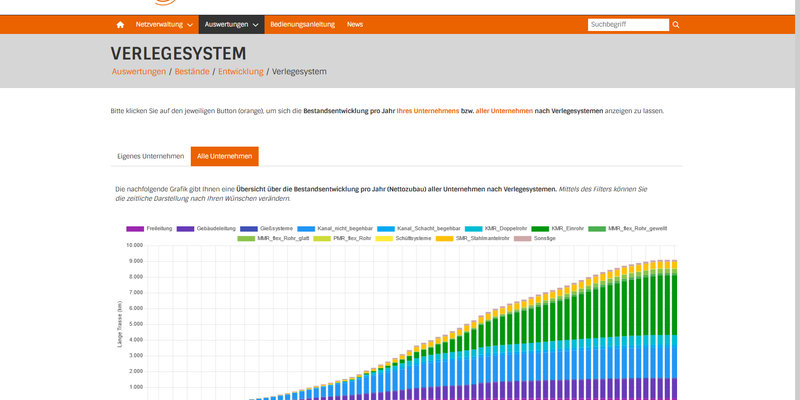Toggle the Freileitung legend series
The height and width of the screenshot is (400, 800).
(x=149, y=229)
